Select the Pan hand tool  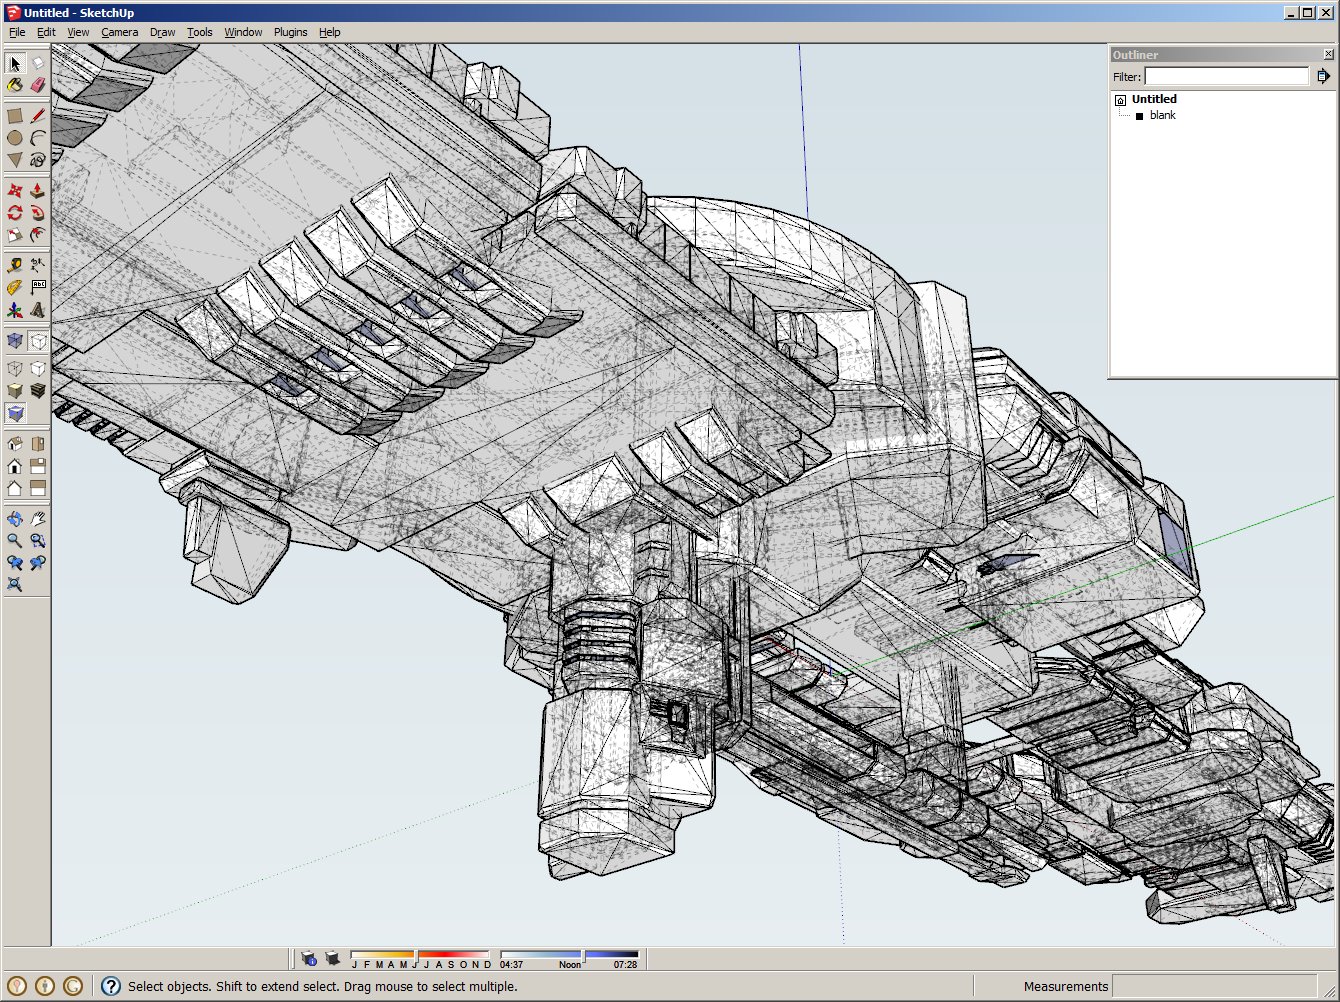click(38, 519)
